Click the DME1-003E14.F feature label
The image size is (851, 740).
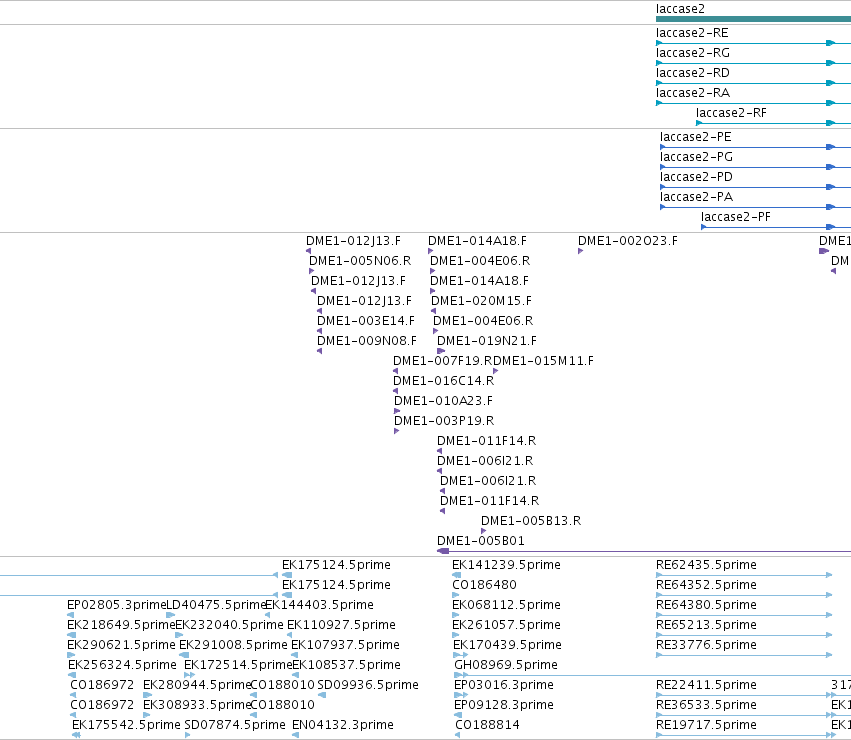365,321
